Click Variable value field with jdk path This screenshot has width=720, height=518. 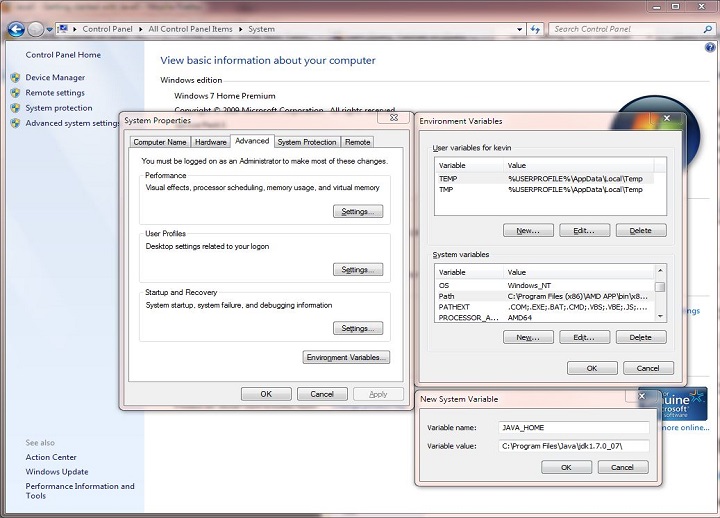[x=574, y=446]
